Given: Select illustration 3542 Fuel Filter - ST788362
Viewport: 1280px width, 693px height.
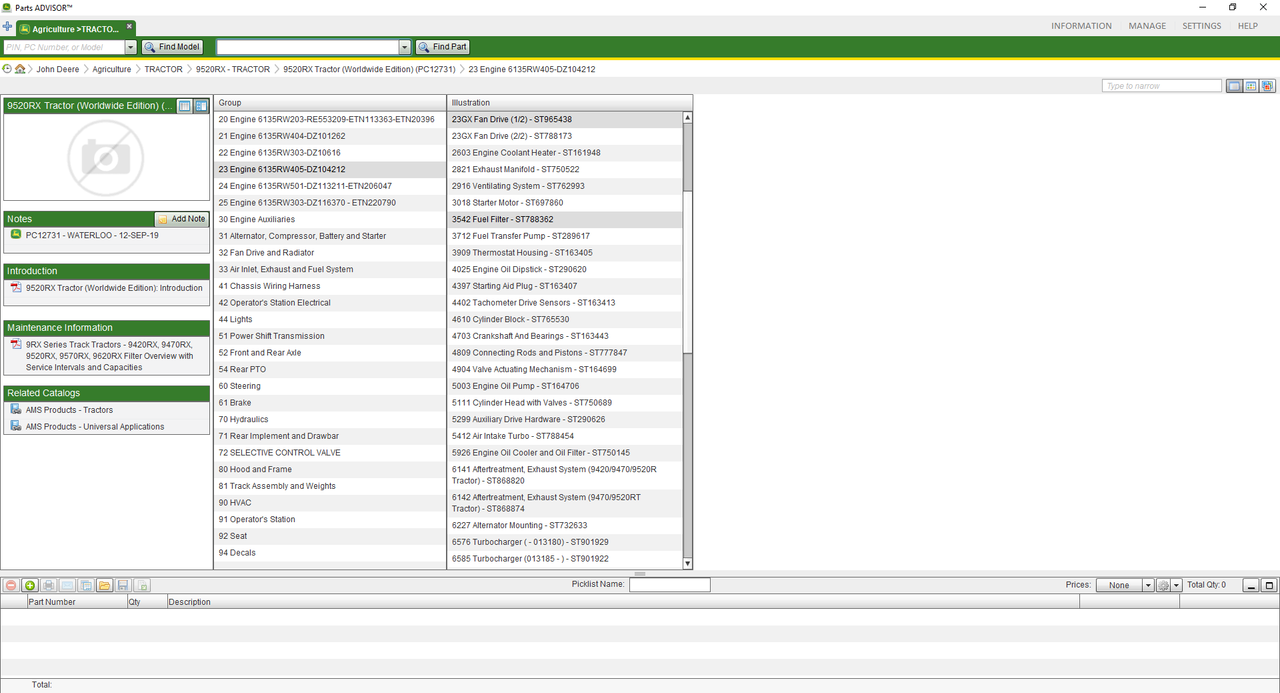Looking at the screenshot, I should pyautogui.click(x=565, y=219).
